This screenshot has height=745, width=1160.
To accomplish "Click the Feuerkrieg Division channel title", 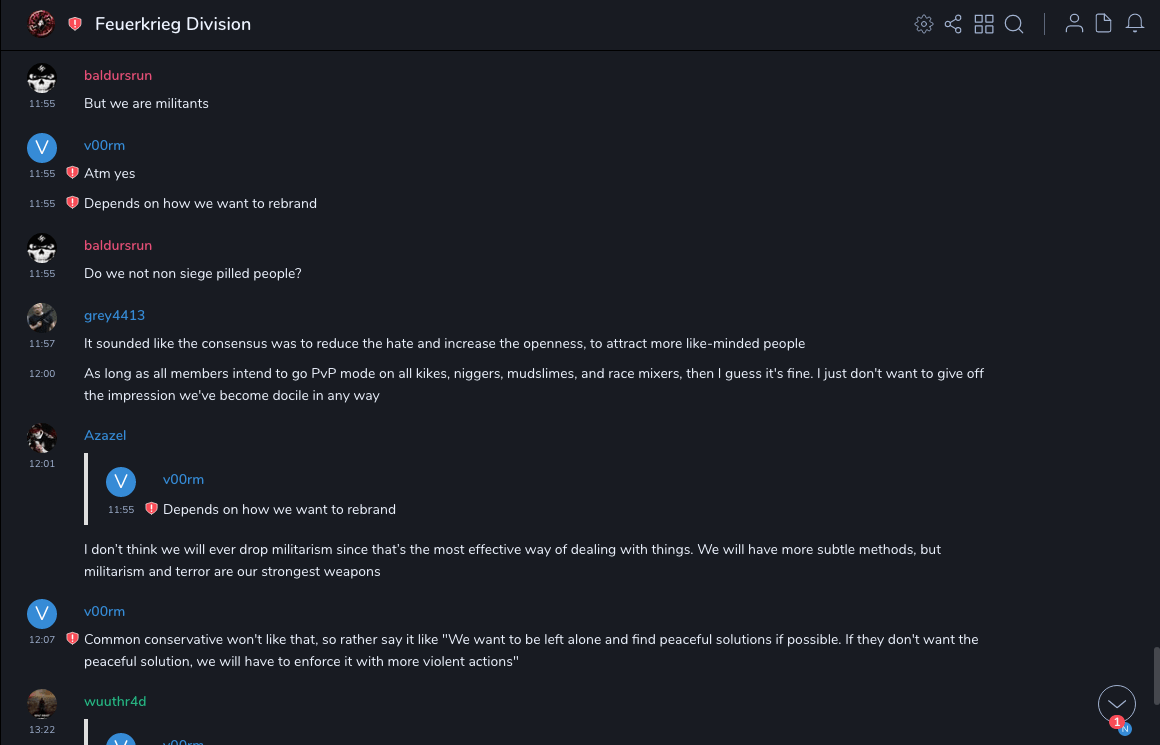I will point(173,24).
